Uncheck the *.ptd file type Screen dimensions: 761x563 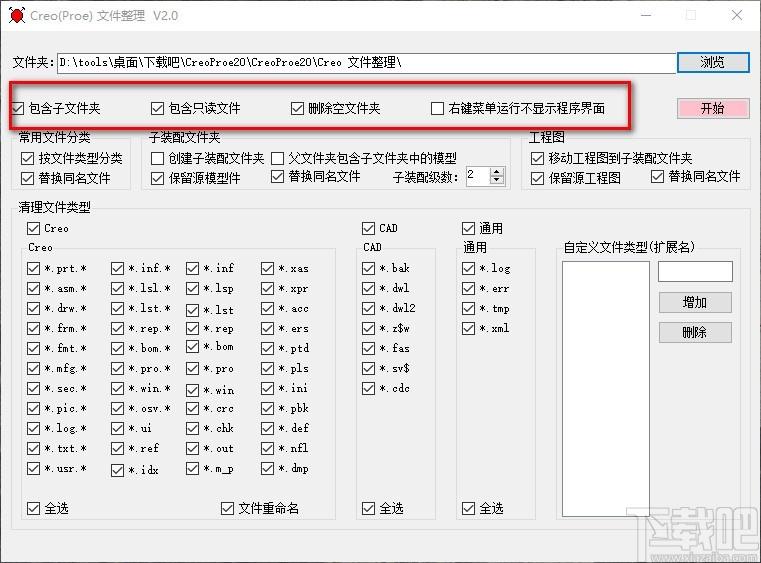[x=267, y=348]
